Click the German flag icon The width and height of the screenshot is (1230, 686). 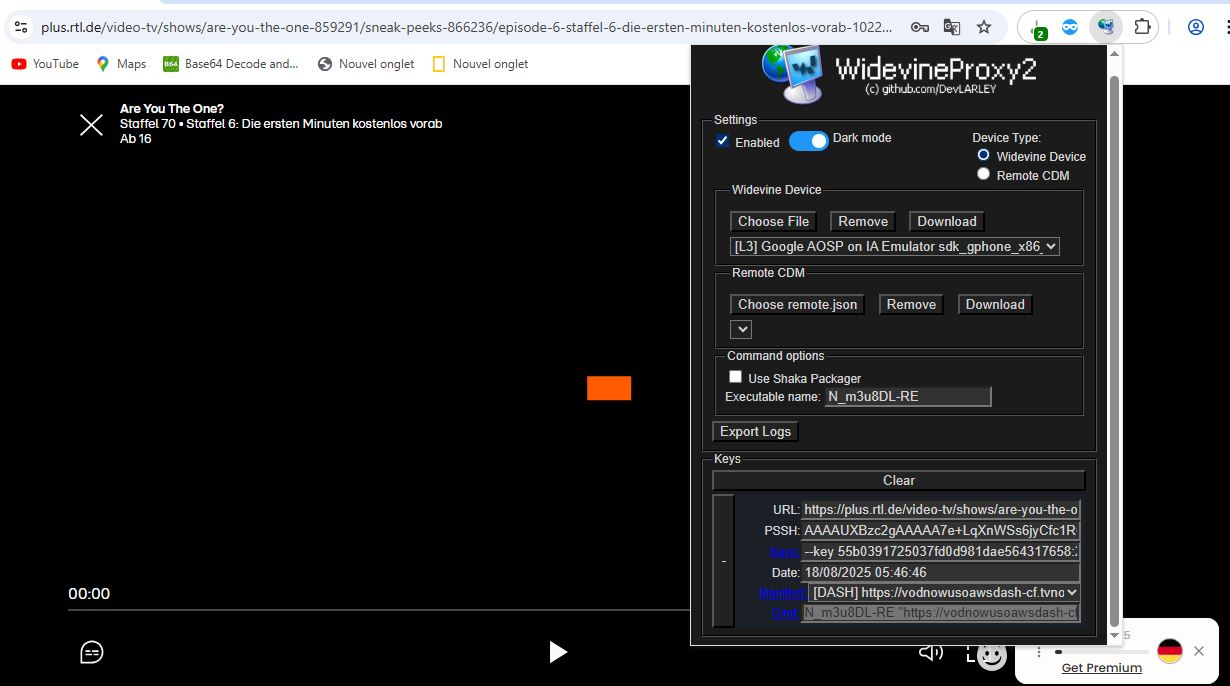[1170, 651]
